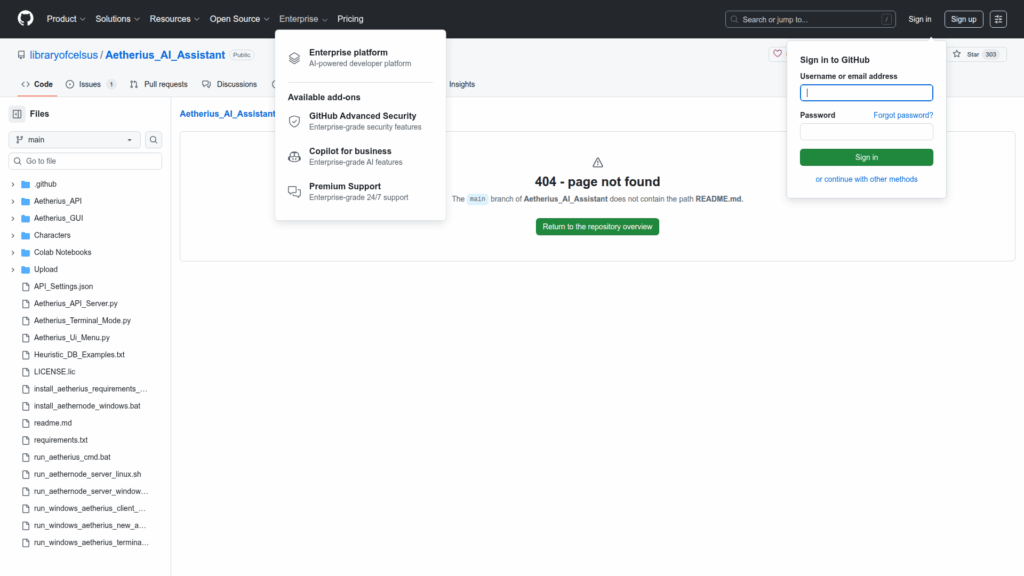Open the Aetherius_AI_Assistant repository title link
The width and height of the screenshot is (1024, 576).
pyautogui.click(x=165, y=55)
